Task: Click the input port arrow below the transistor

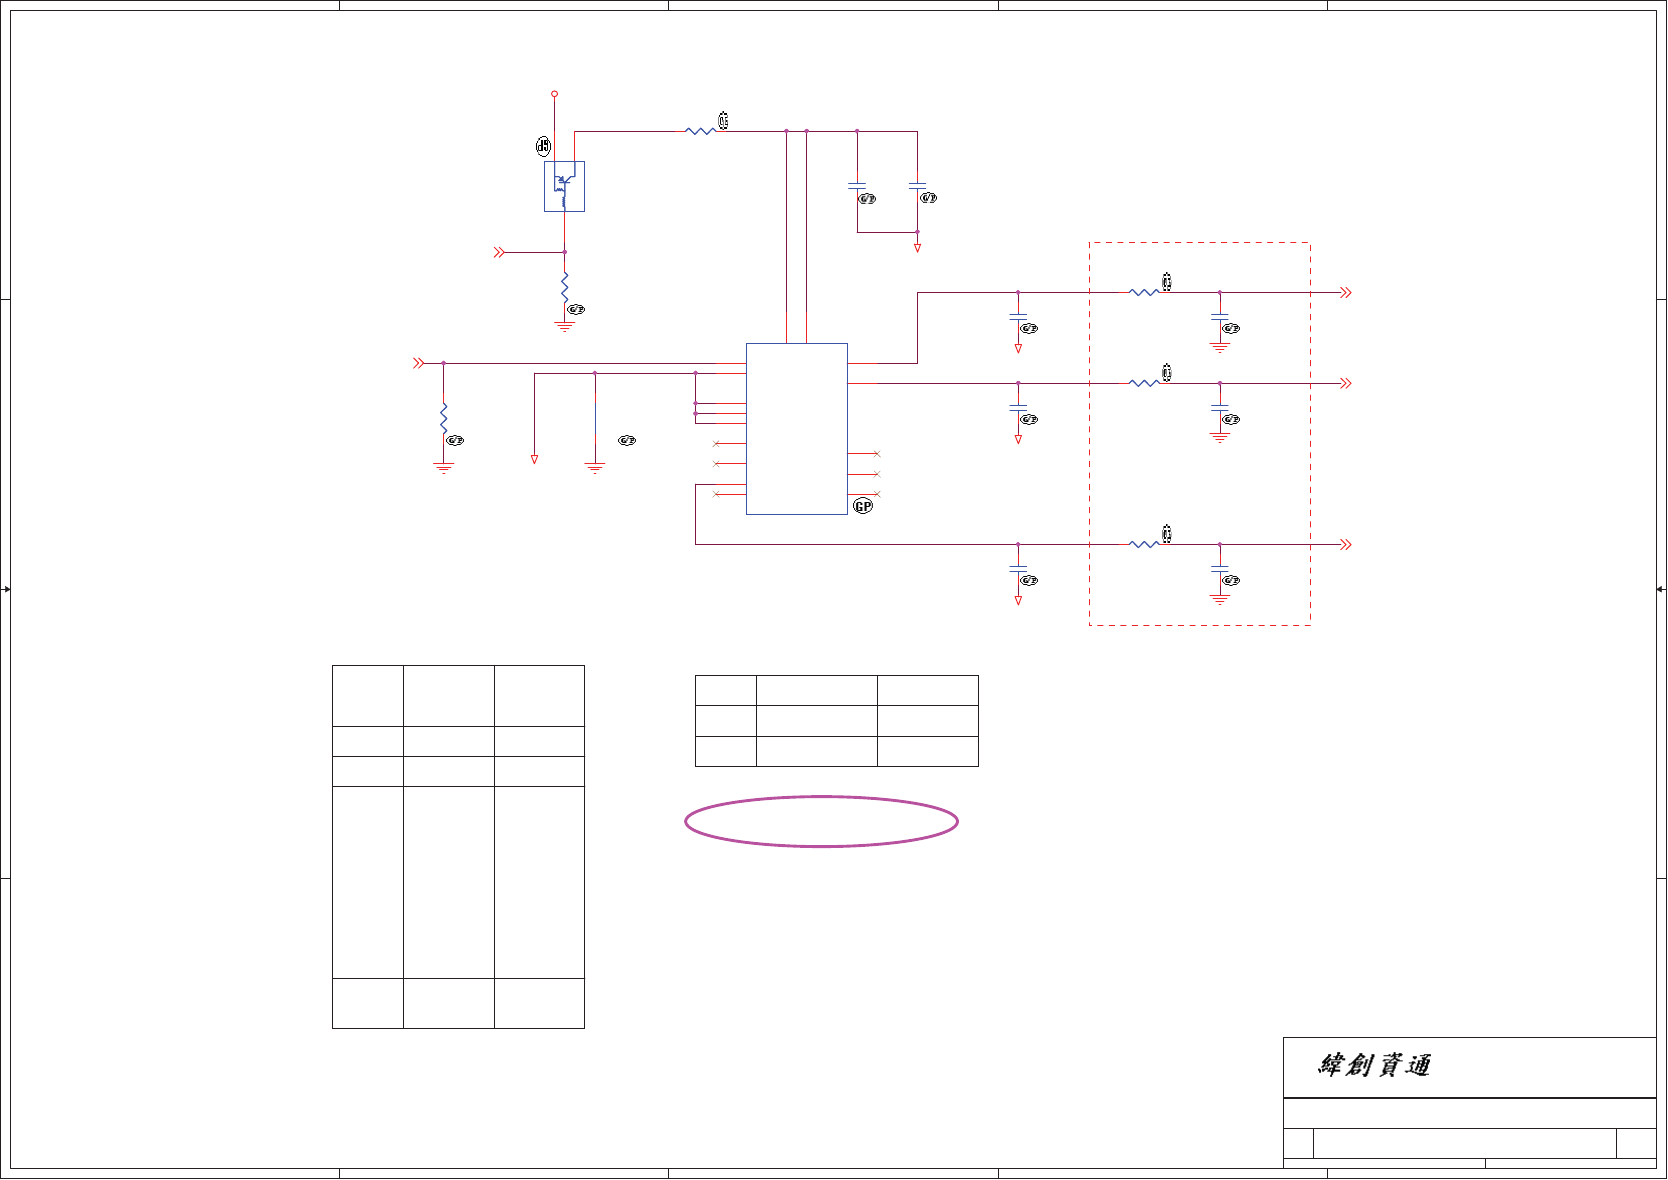Action: point(499,253)
